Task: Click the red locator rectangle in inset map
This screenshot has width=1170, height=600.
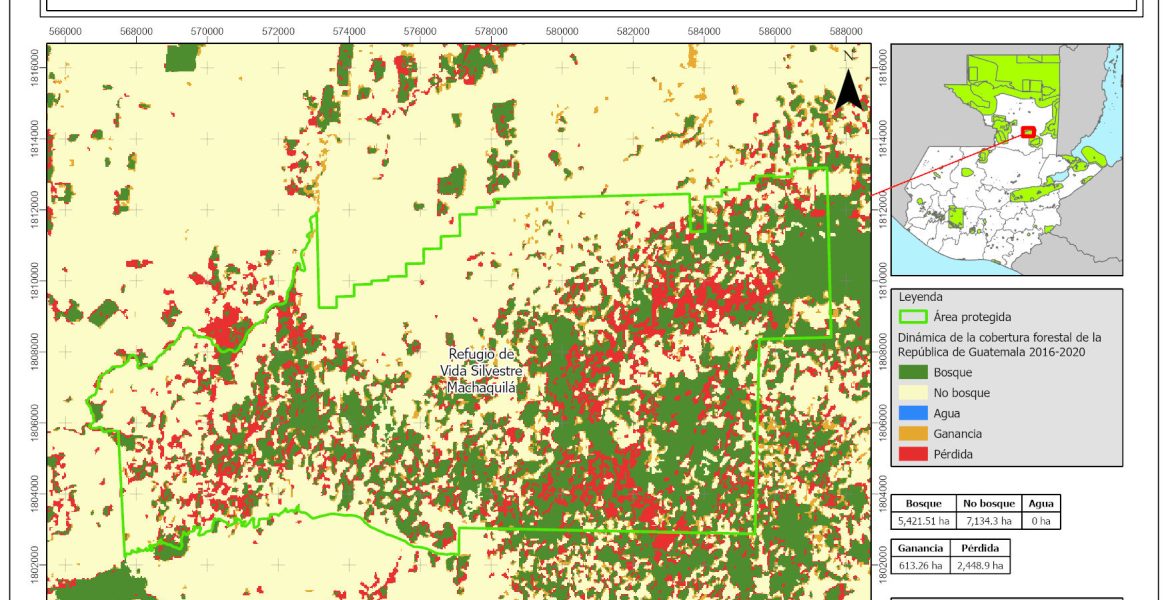Action: point(1027,132)
